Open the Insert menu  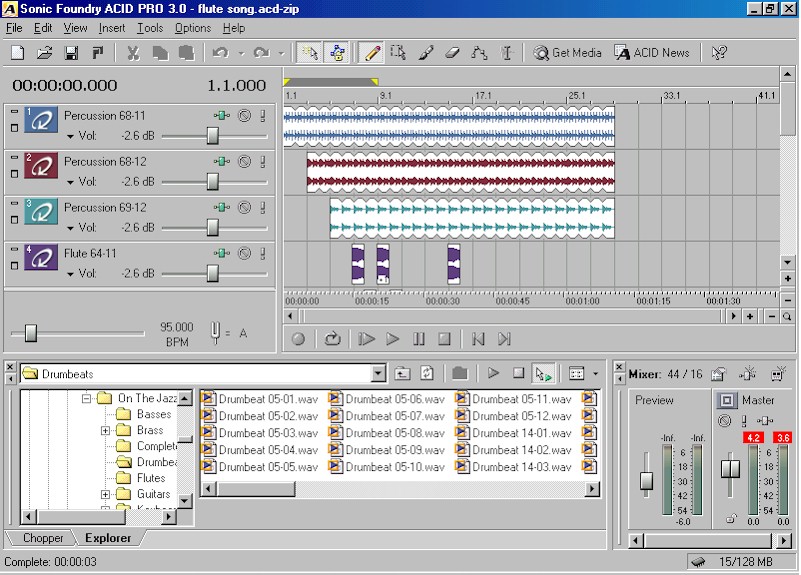(112, 28)
